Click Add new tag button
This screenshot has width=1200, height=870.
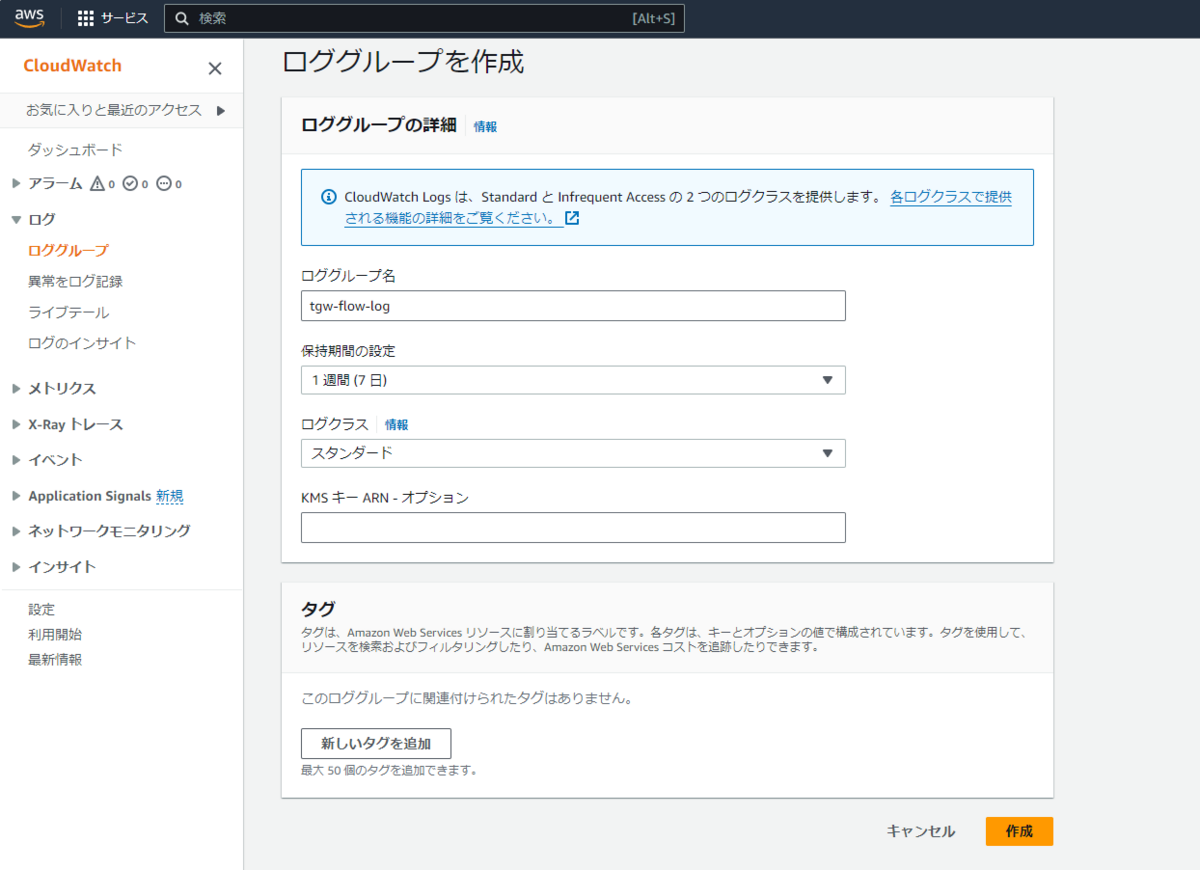coord(376,744)
